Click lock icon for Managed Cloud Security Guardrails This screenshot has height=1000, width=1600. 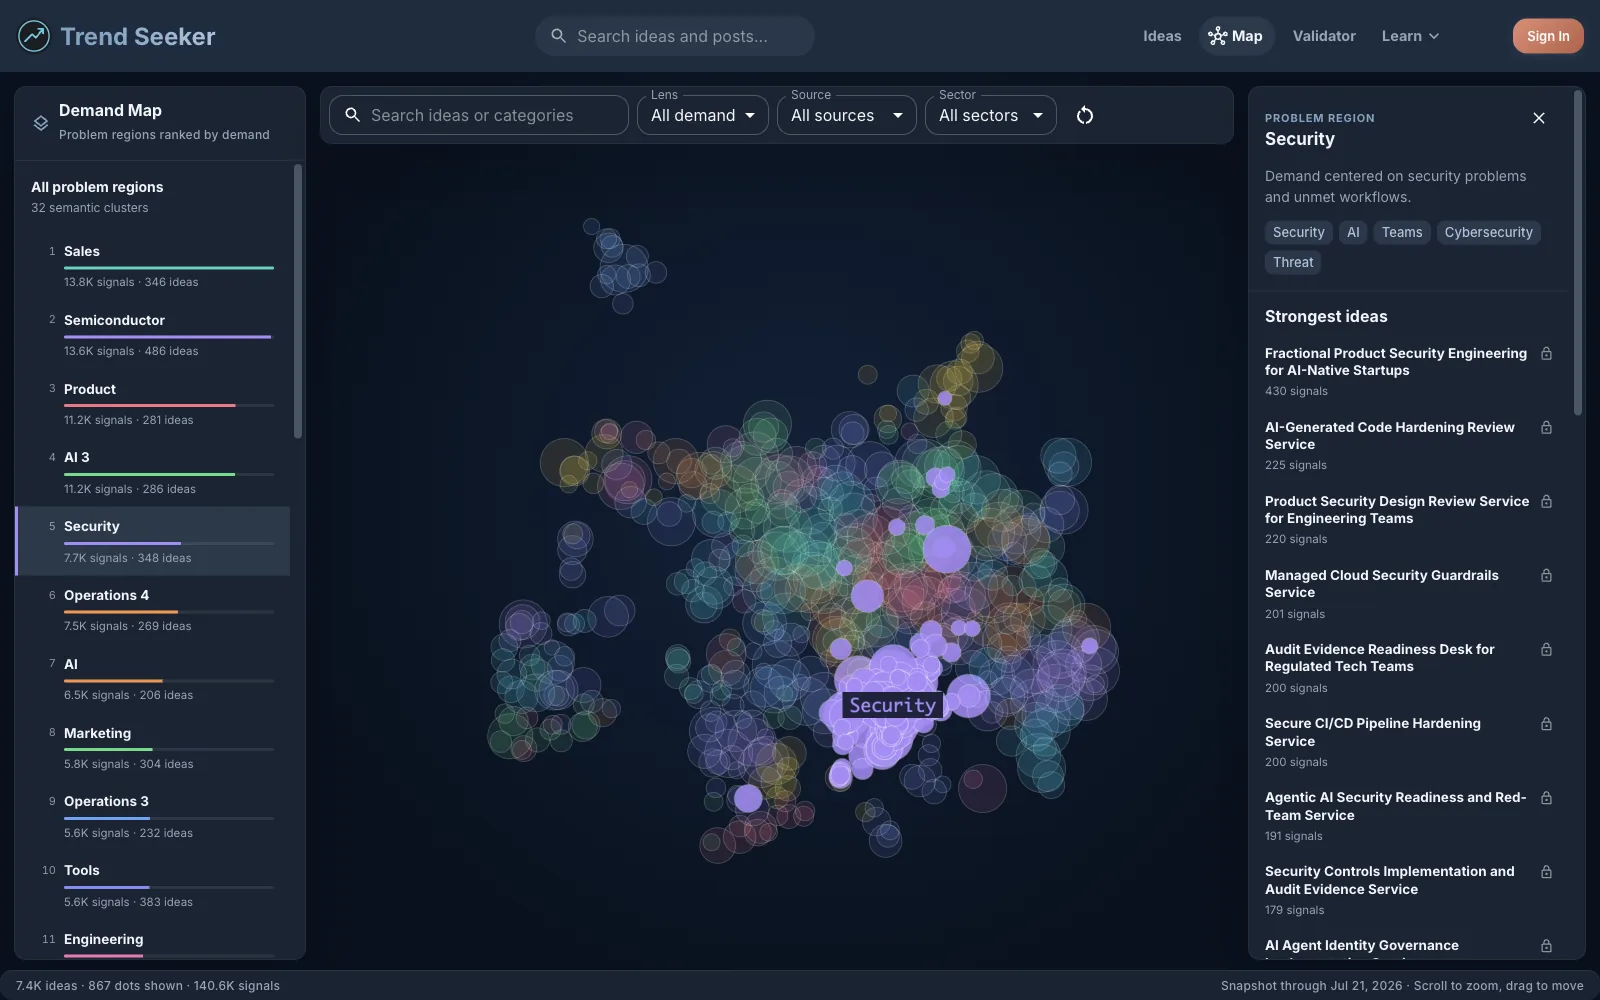[1546, 576]
